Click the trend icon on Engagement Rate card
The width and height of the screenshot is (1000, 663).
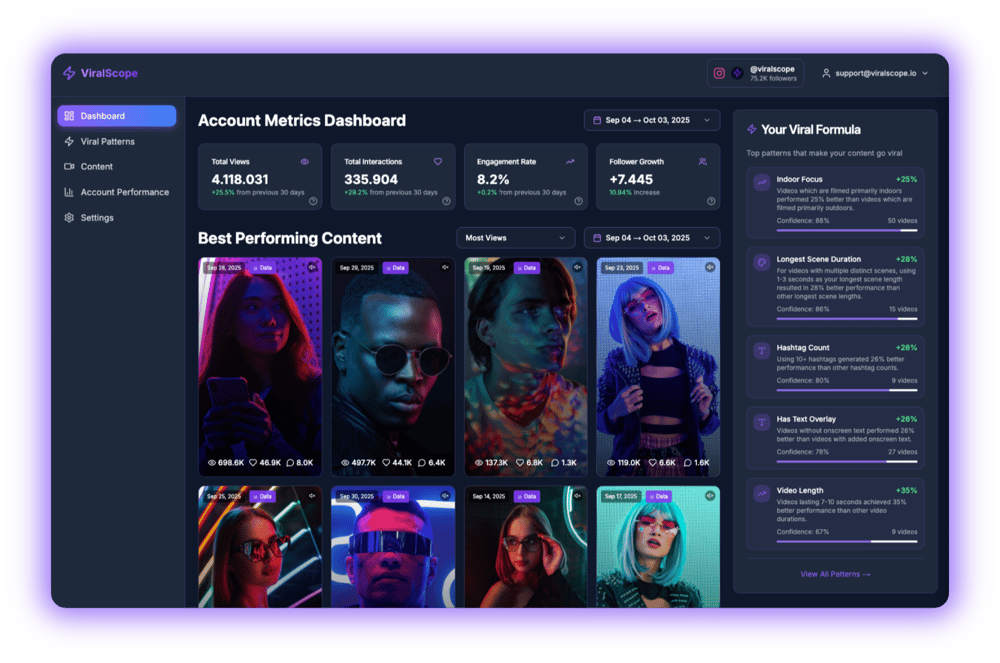point(570,161)
